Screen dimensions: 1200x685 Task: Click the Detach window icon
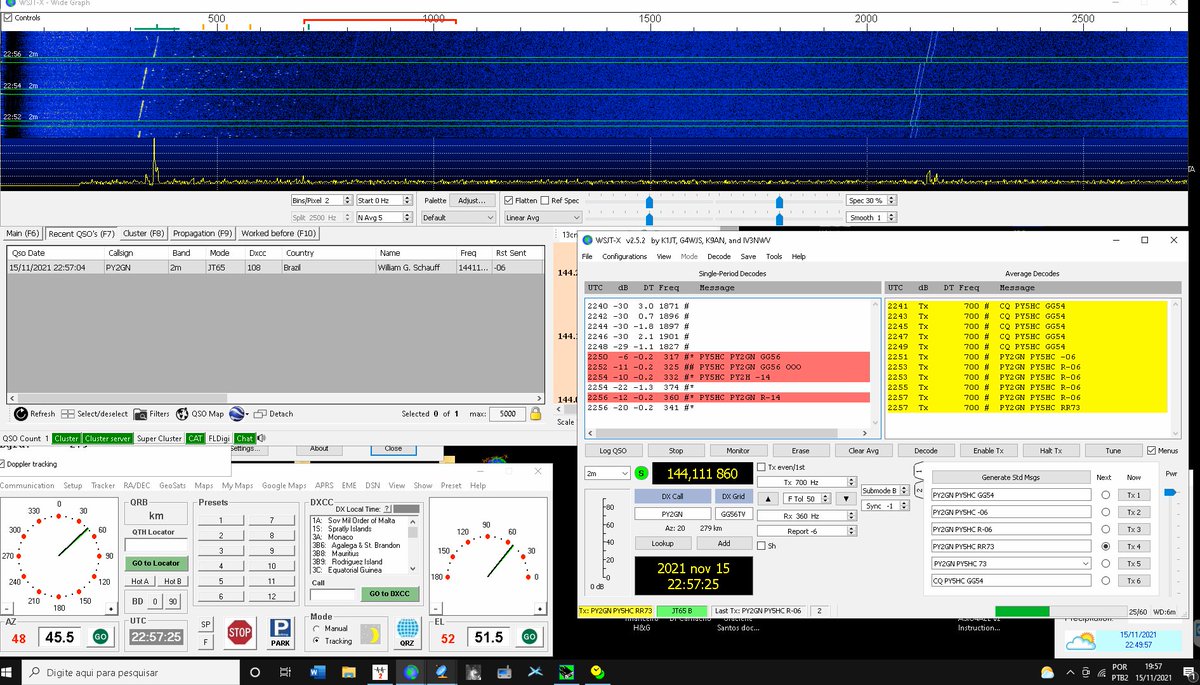point(260,414)
